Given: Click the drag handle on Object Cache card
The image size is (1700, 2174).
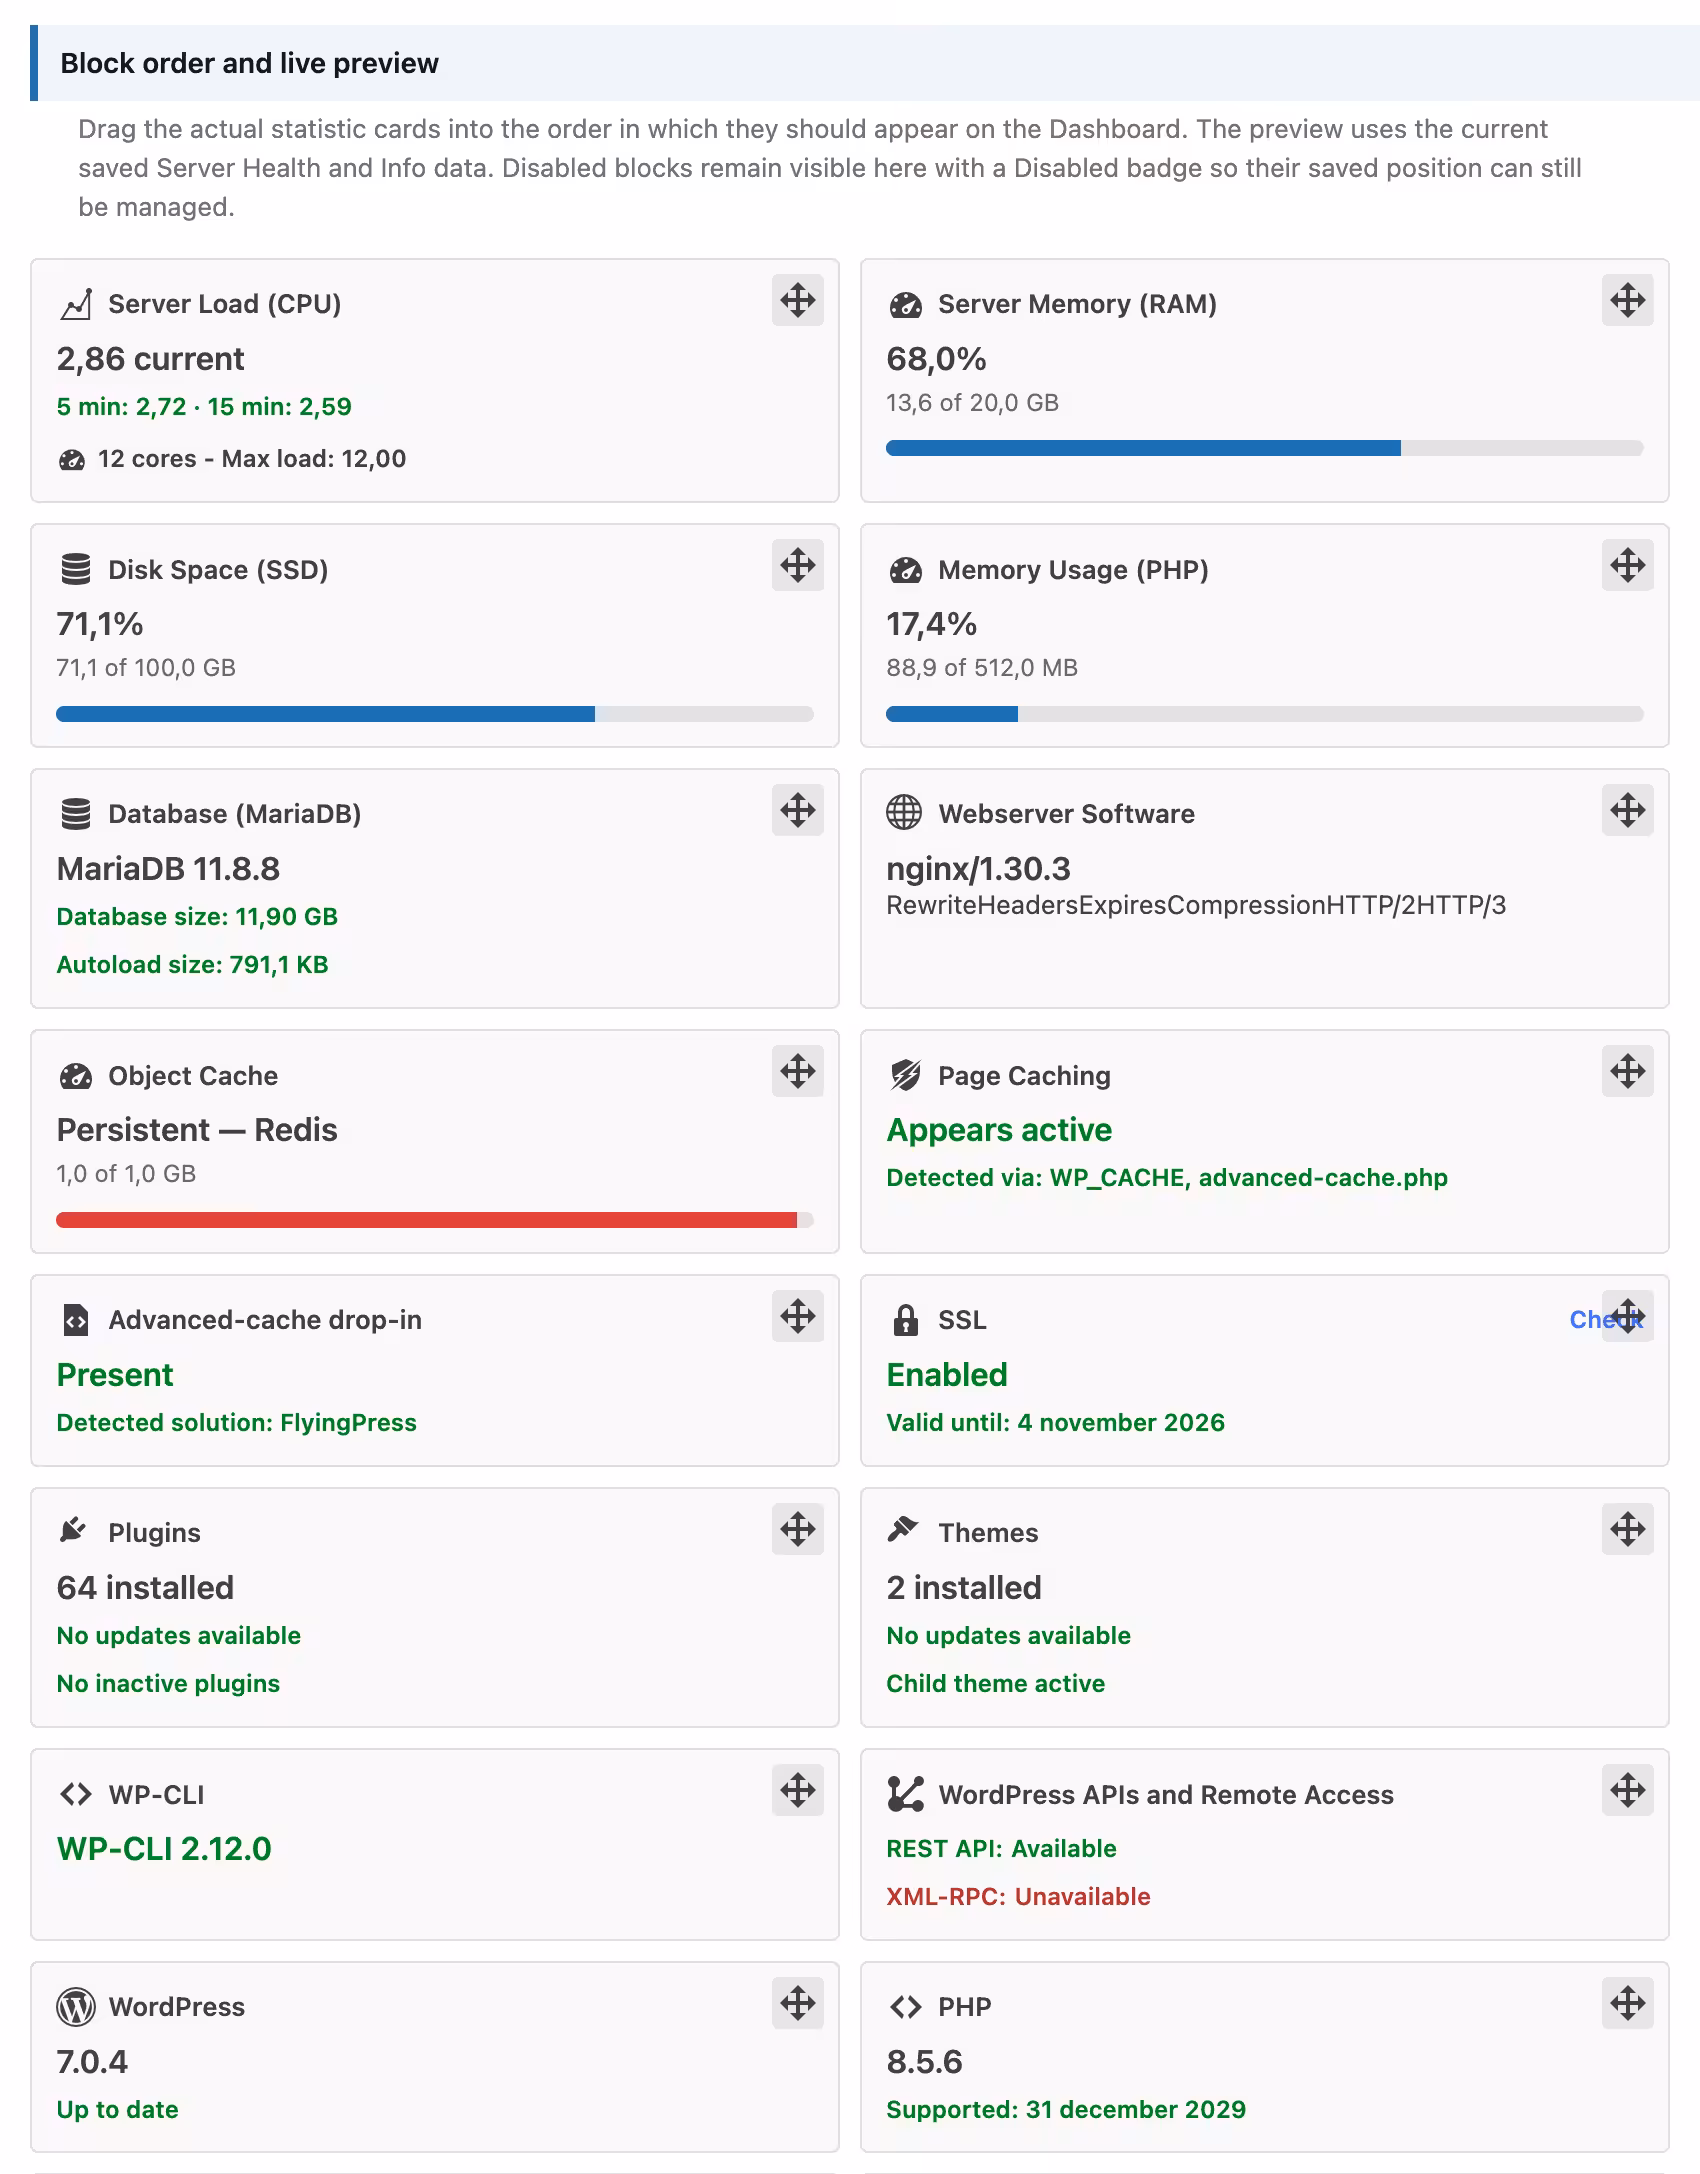Looking at the screenshot, I should click(x=797, y=1071).
